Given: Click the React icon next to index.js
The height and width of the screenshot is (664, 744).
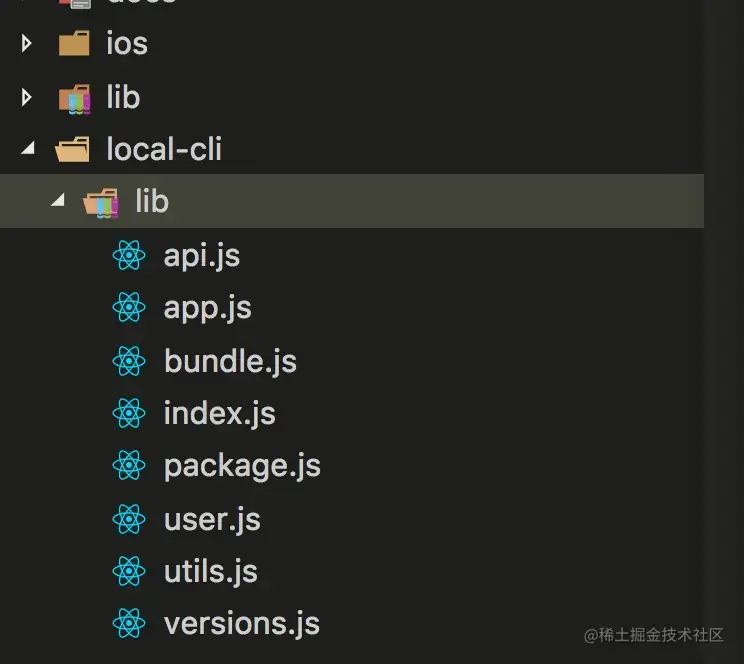Looking at the screenshot, I should click(x=129, y=413).
